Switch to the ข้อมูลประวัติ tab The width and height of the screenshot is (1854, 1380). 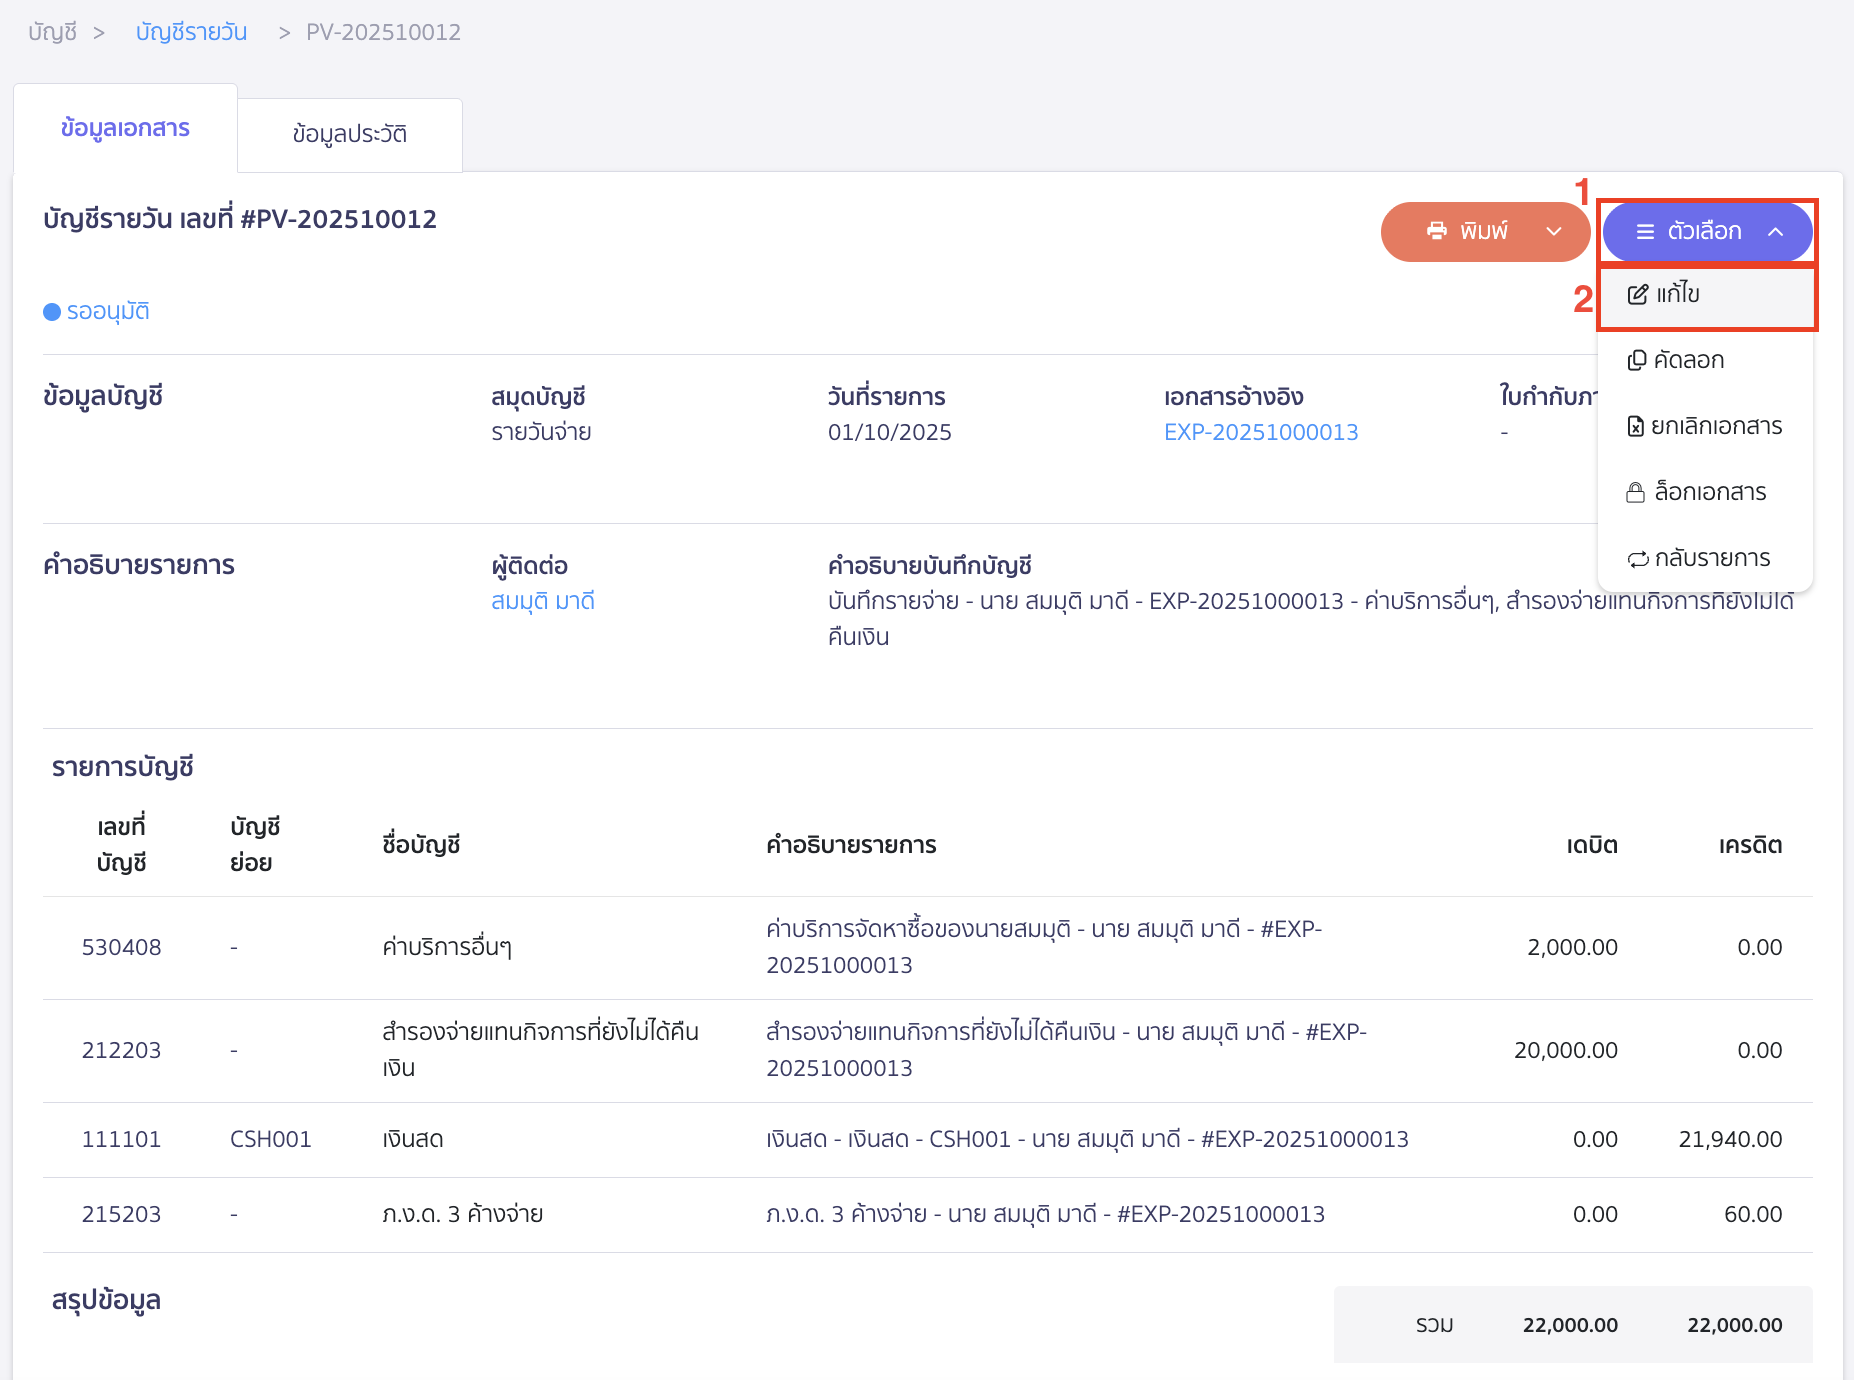(349, 134)
